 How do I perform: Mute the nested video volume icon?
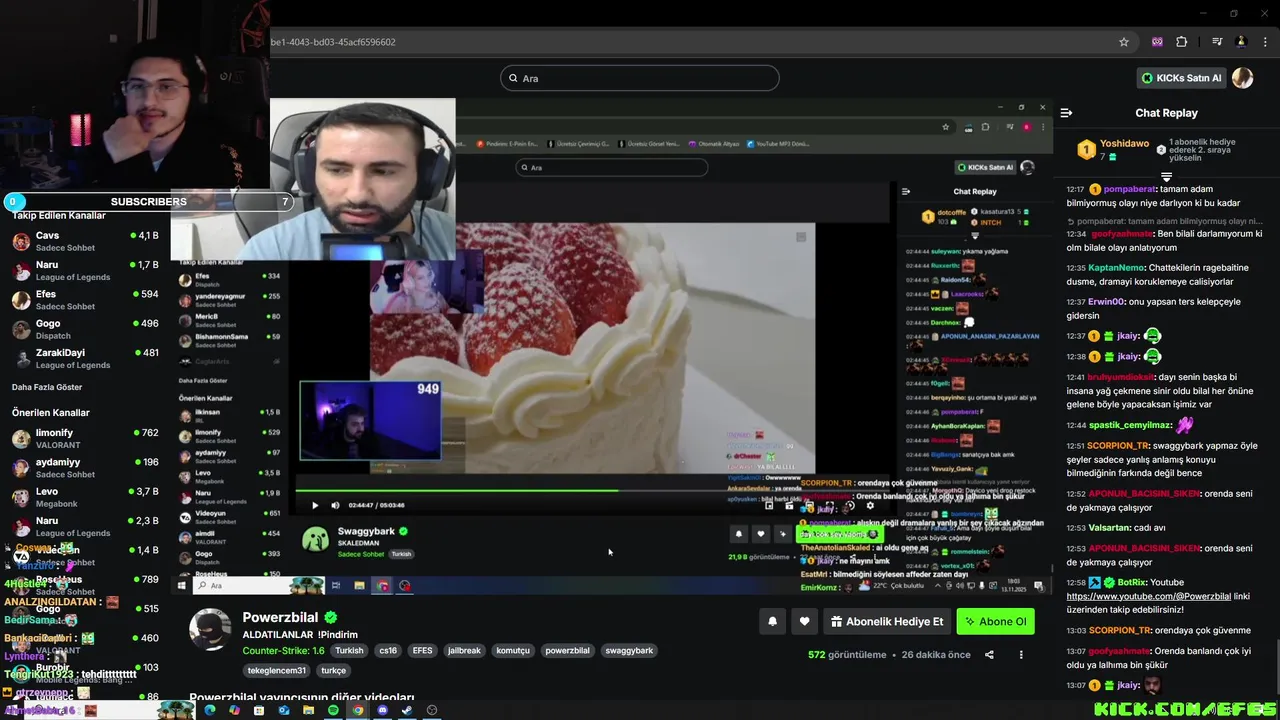tap(335, 505)
